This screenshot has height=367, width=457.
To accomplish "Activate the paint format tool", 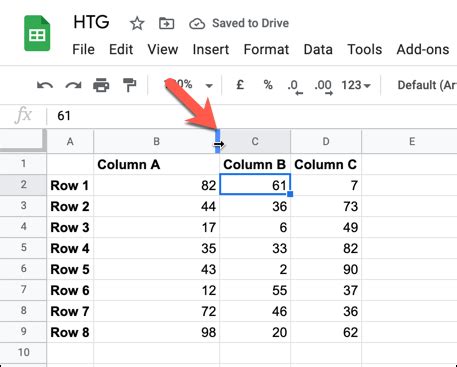I will point(129,85).
